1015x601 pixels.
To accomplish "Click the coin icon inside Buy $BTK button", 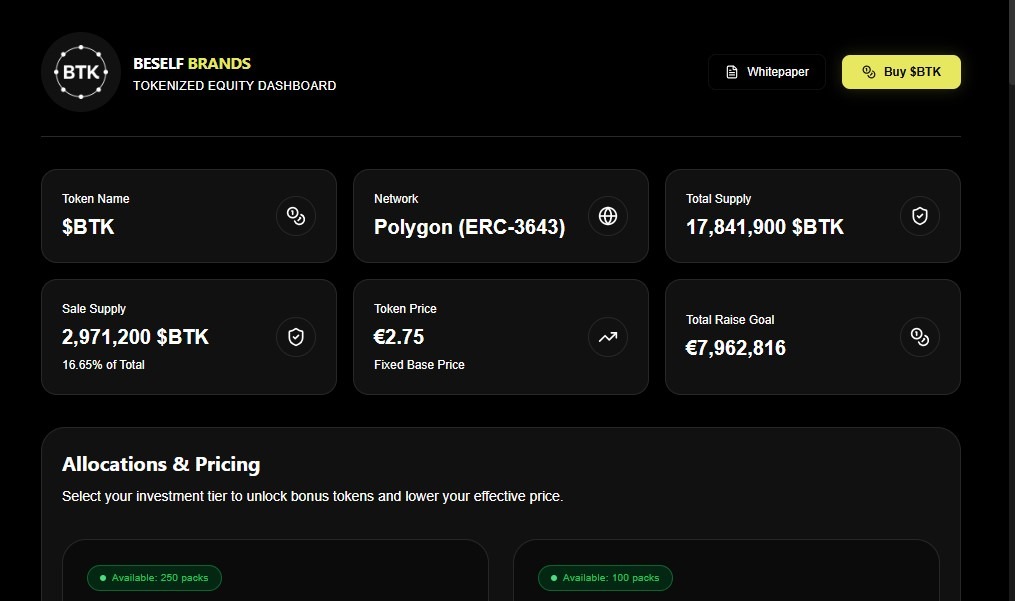I will (x=868, y=72).
